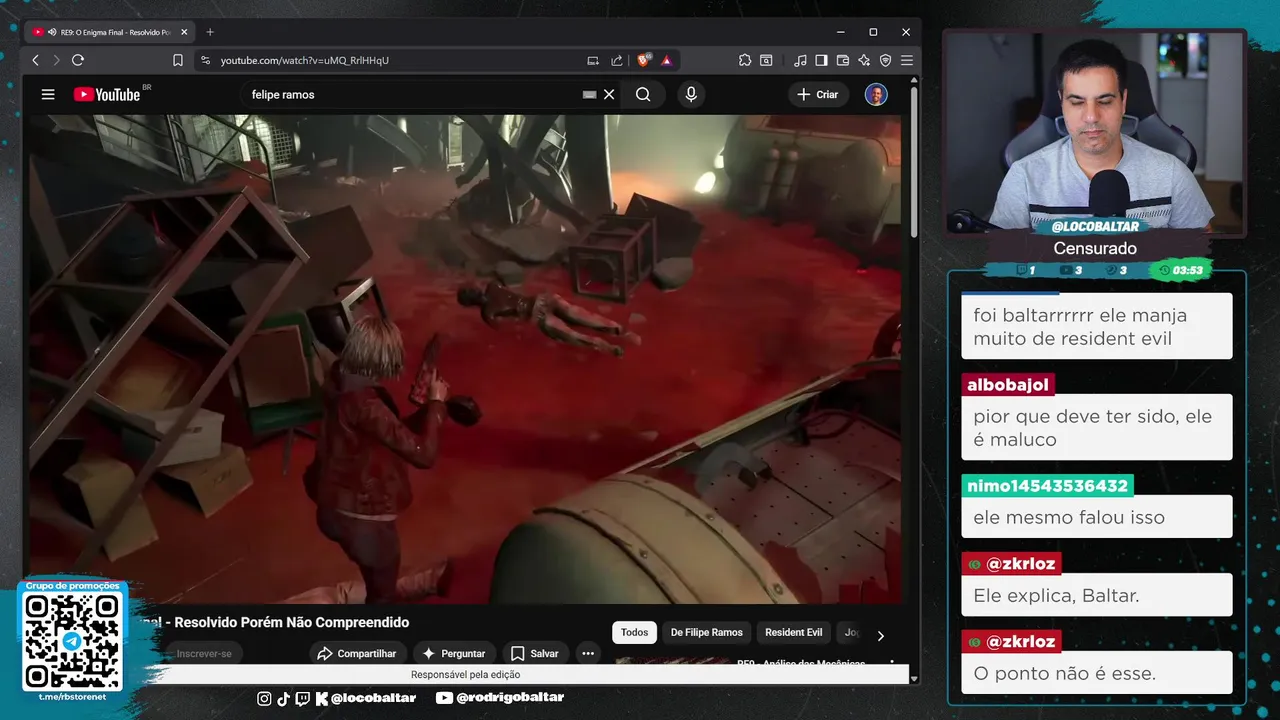Select the 'De Filipe Ramos' filter chip

[706, 632]
